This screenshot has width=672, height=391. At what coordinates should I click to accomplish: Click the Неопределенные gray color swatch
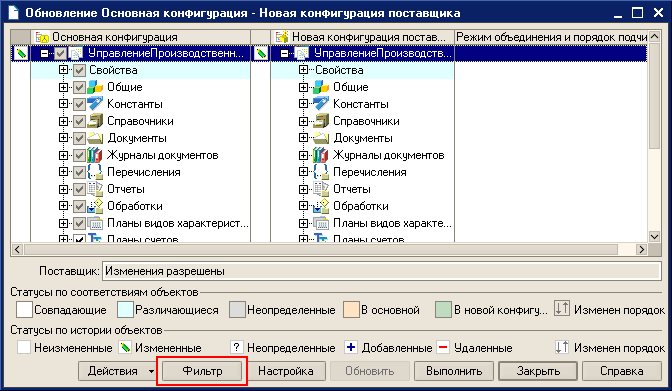tap(237, 310)
